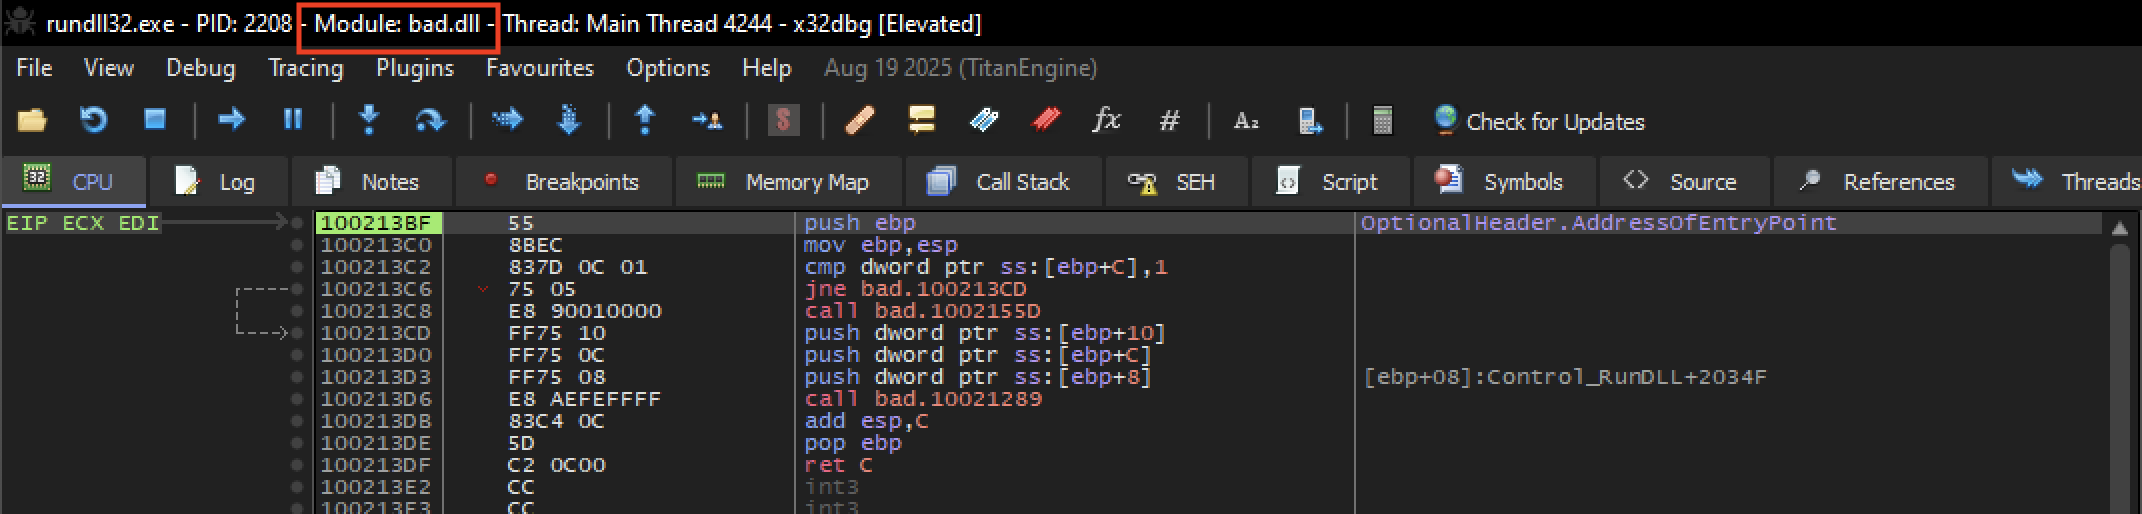The width and height of the screenshot is (2142, 514).
Task: Select the 'jne bad.100213CD' instruction
Action: click(915, 289)
